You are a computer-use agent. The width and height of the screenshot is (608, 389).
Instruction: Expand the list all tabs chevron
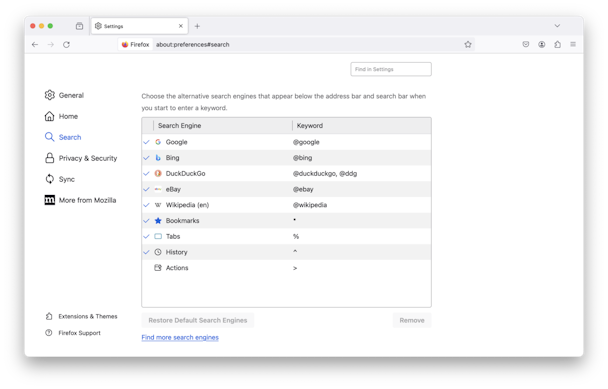pos(557,26)
